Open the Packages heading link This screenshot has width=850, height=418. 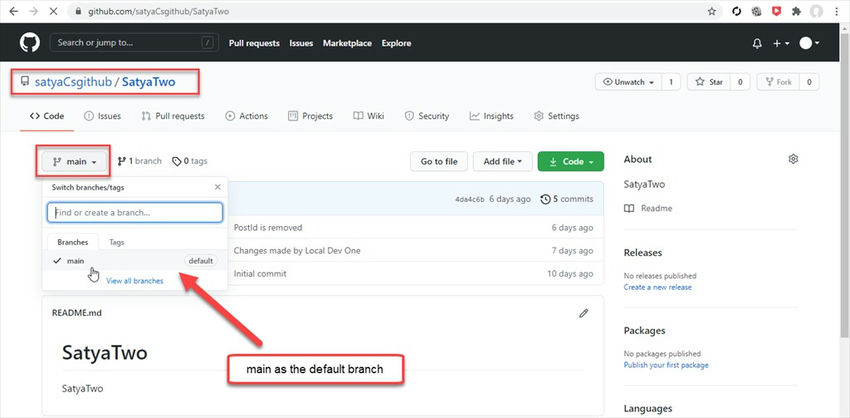645,331
